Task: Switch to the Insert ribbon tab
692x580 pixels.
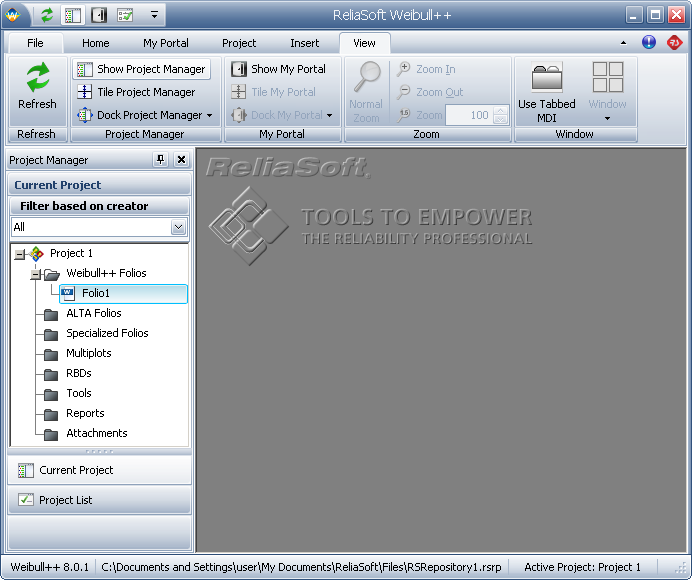Action: [304, 43]
